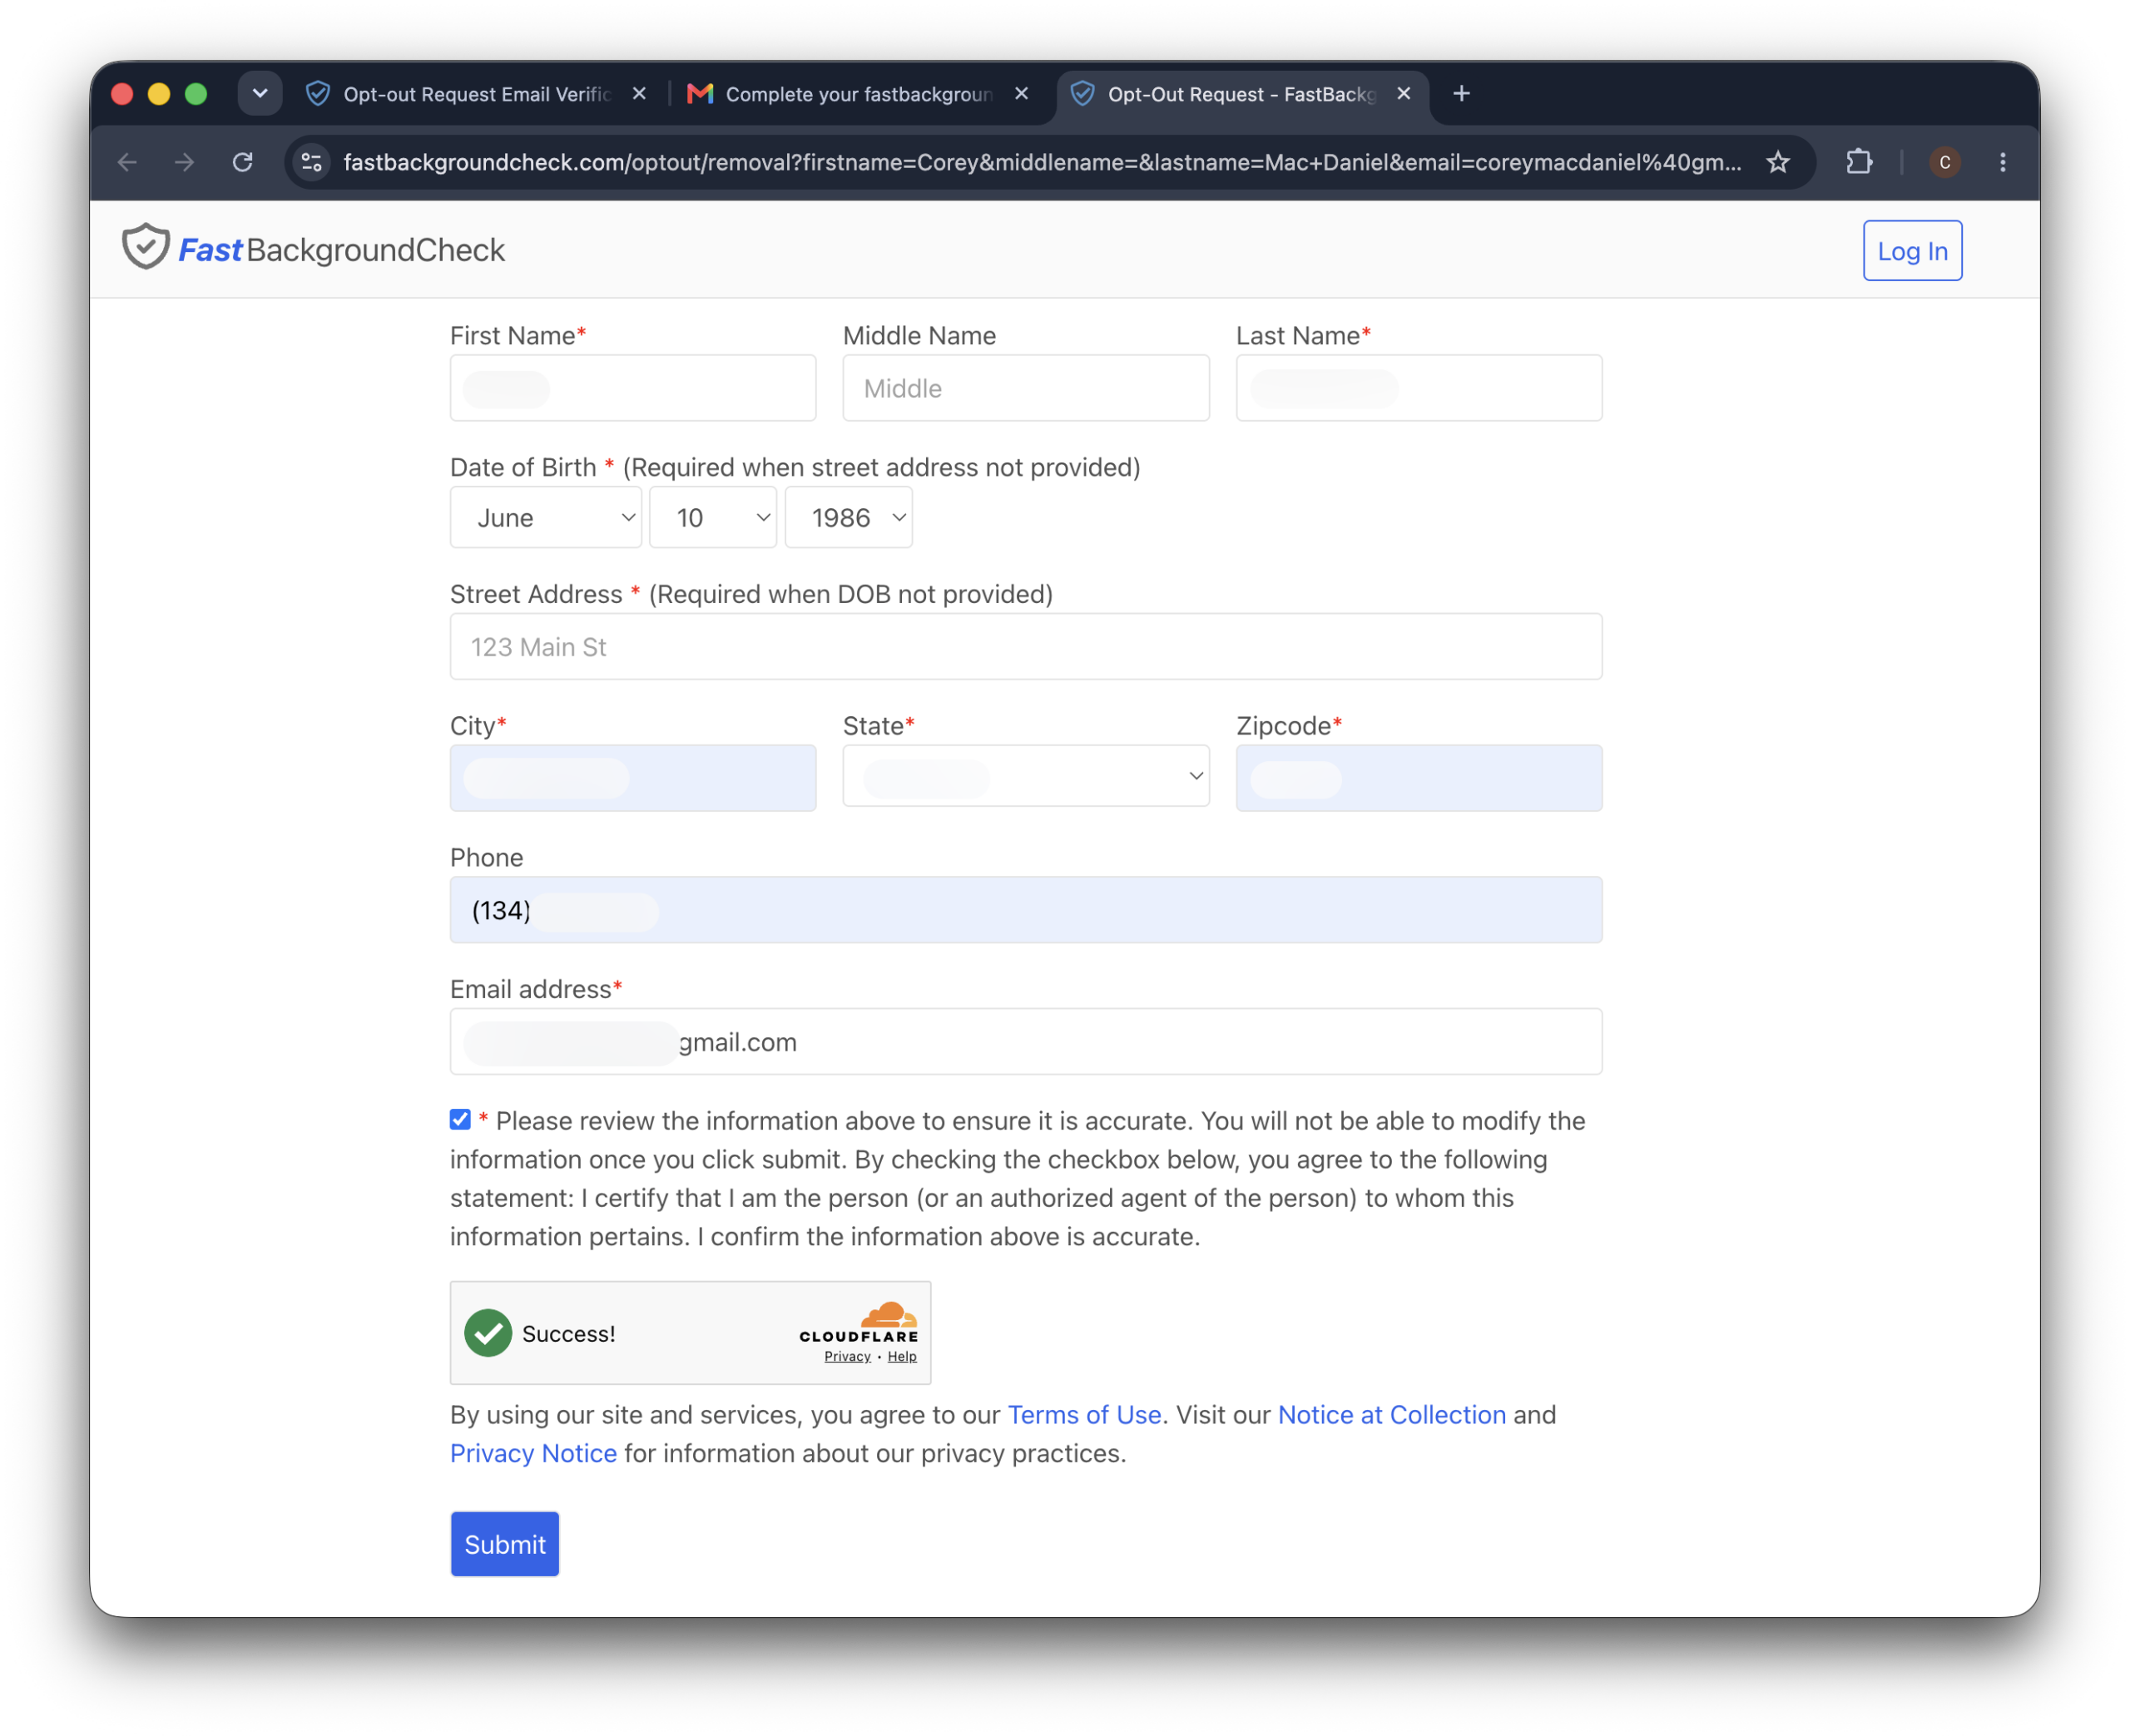Switch to the Gmail Complete your fastbackground tab

click(859, 94)
